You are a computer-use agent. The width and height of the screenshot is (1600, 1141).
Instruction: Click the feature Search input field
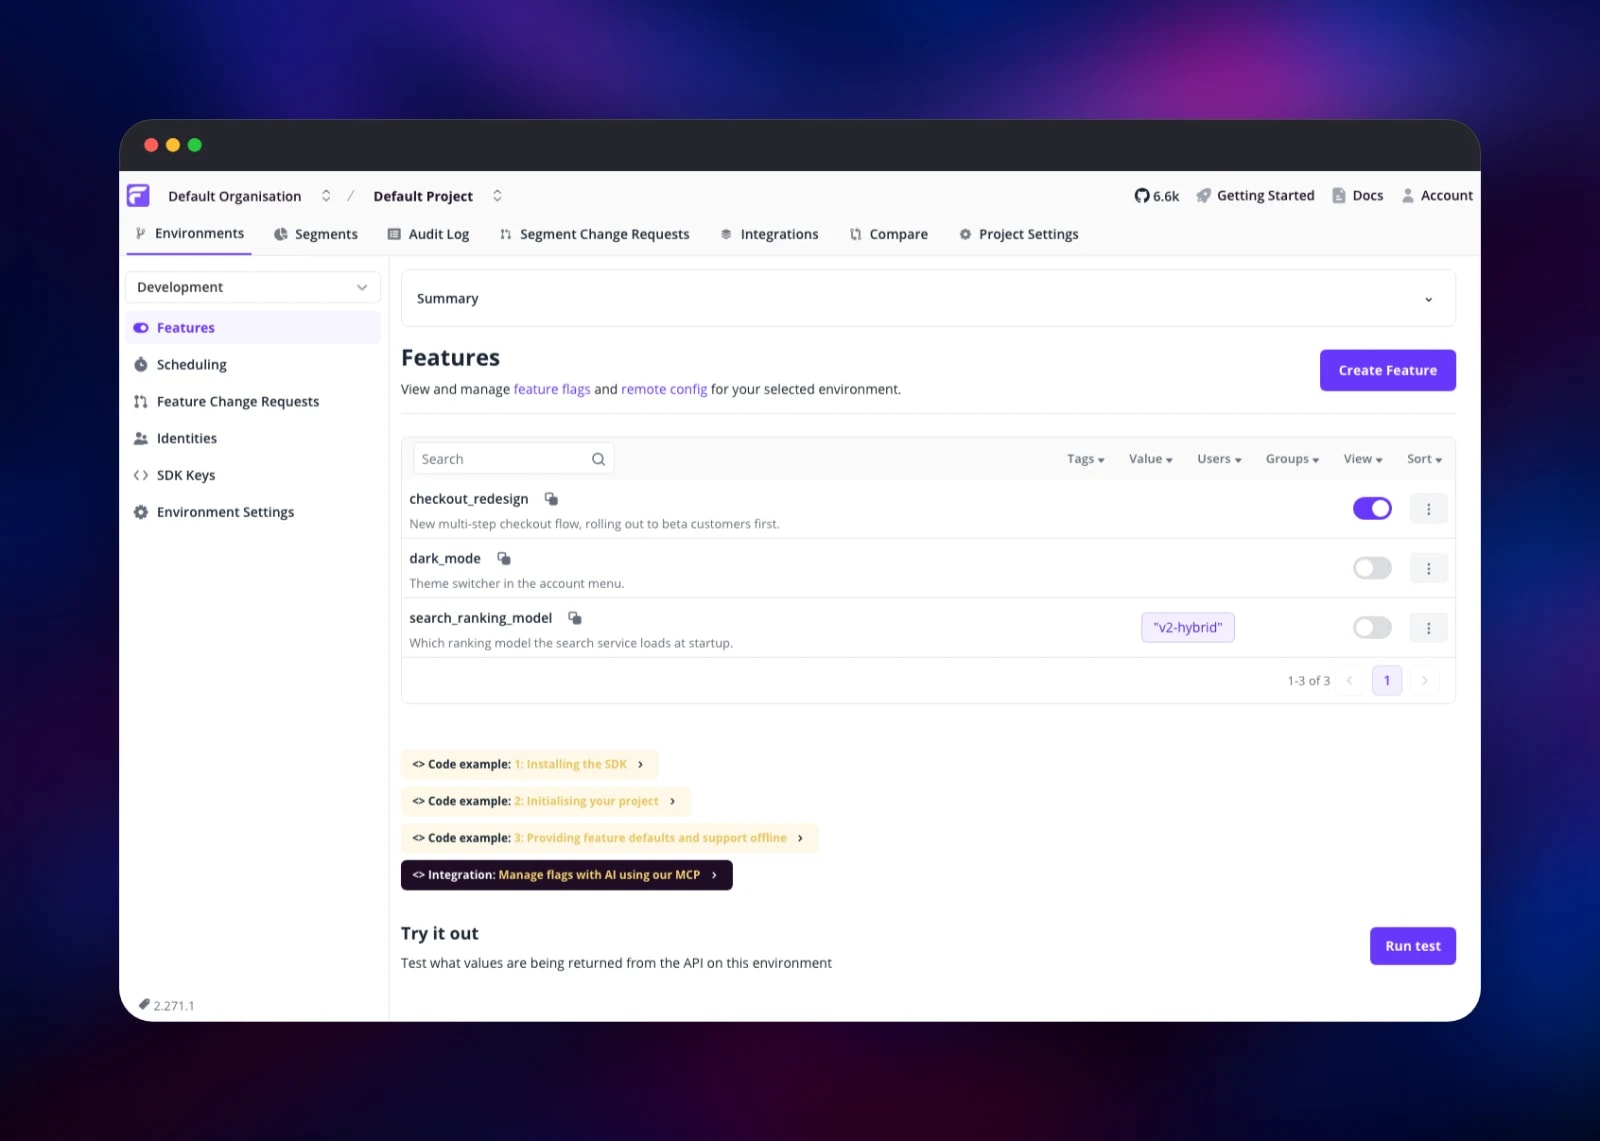click(513, 459)
